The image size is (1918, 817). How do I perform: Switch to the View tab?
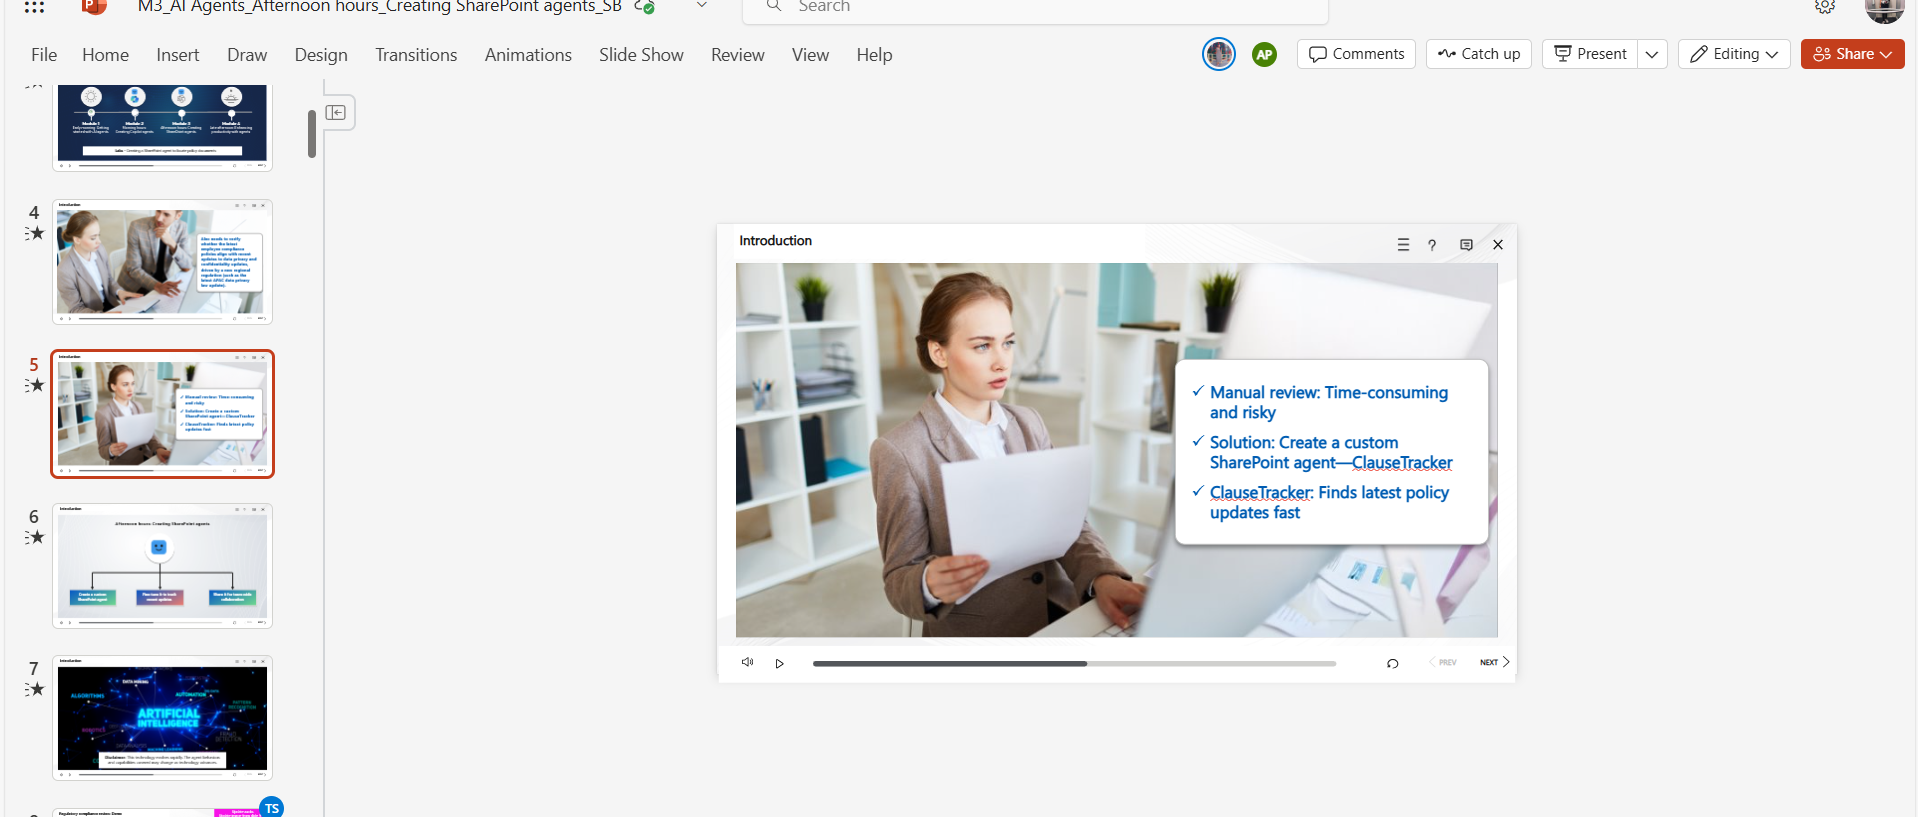coord(810,55)
